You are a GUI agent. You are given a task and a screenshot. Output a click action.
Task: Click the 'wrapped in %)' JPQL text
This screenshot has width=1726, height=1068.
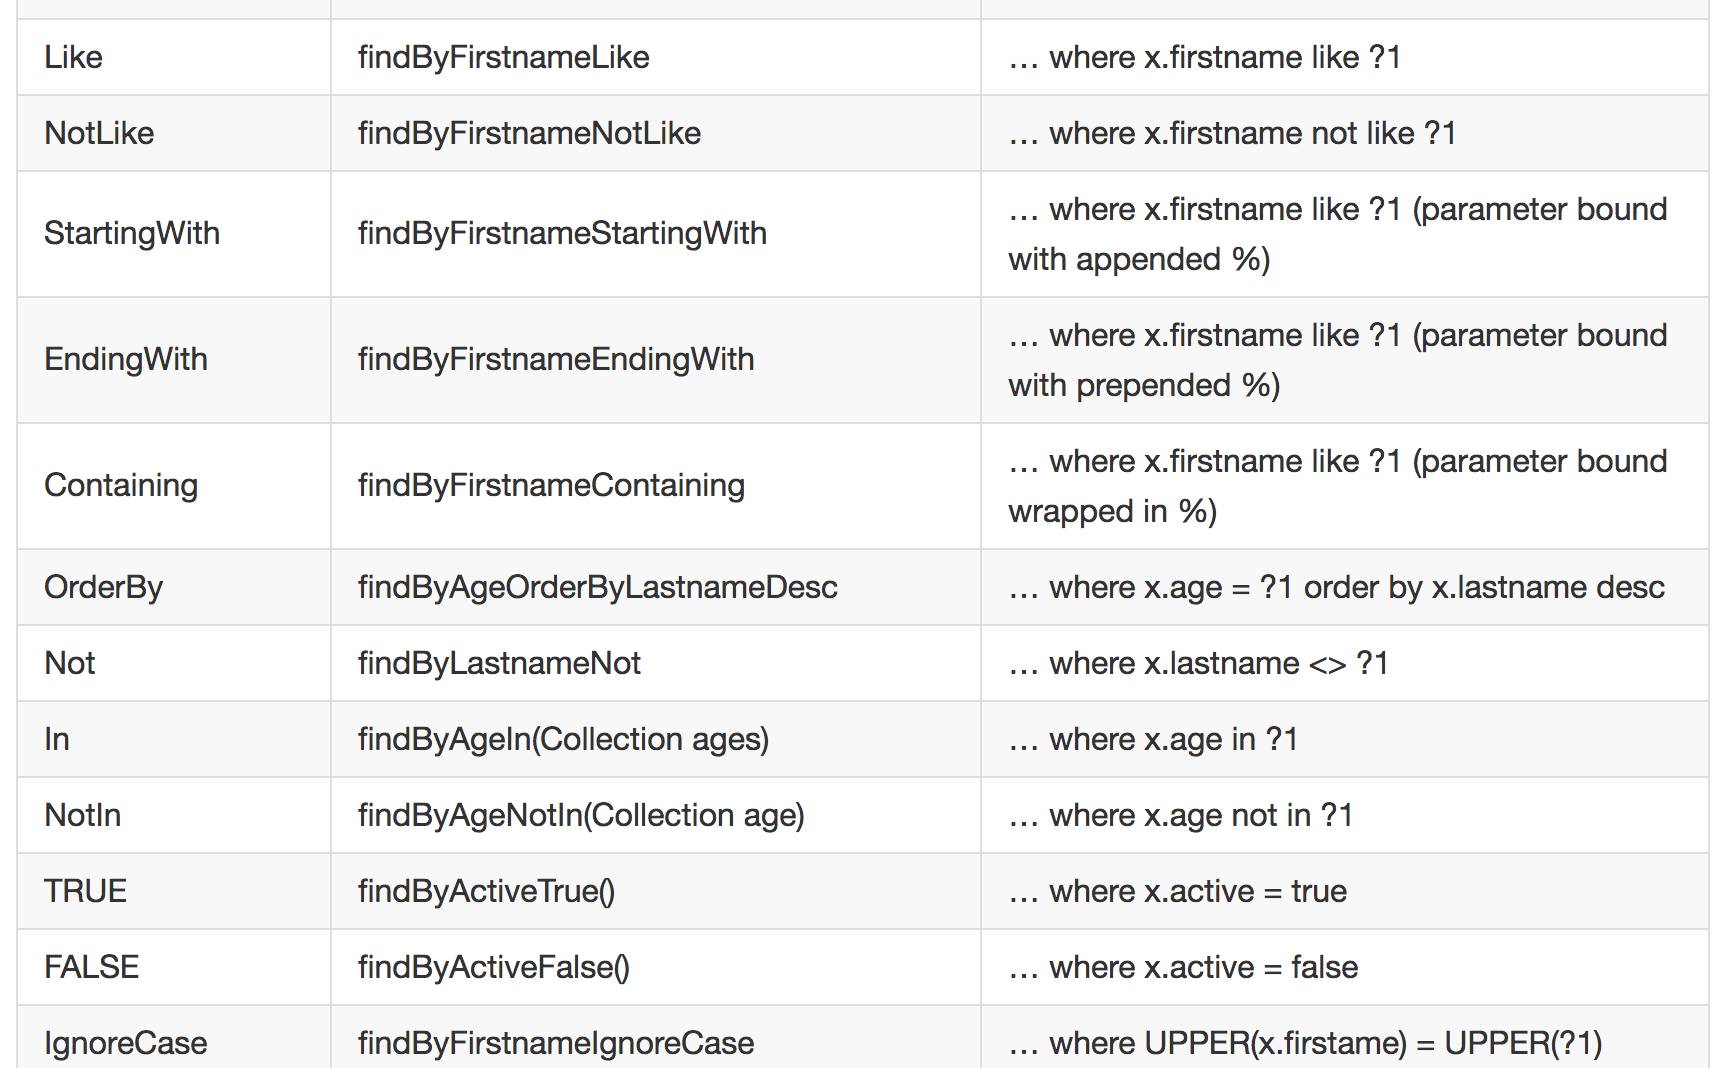(1112, 512)
